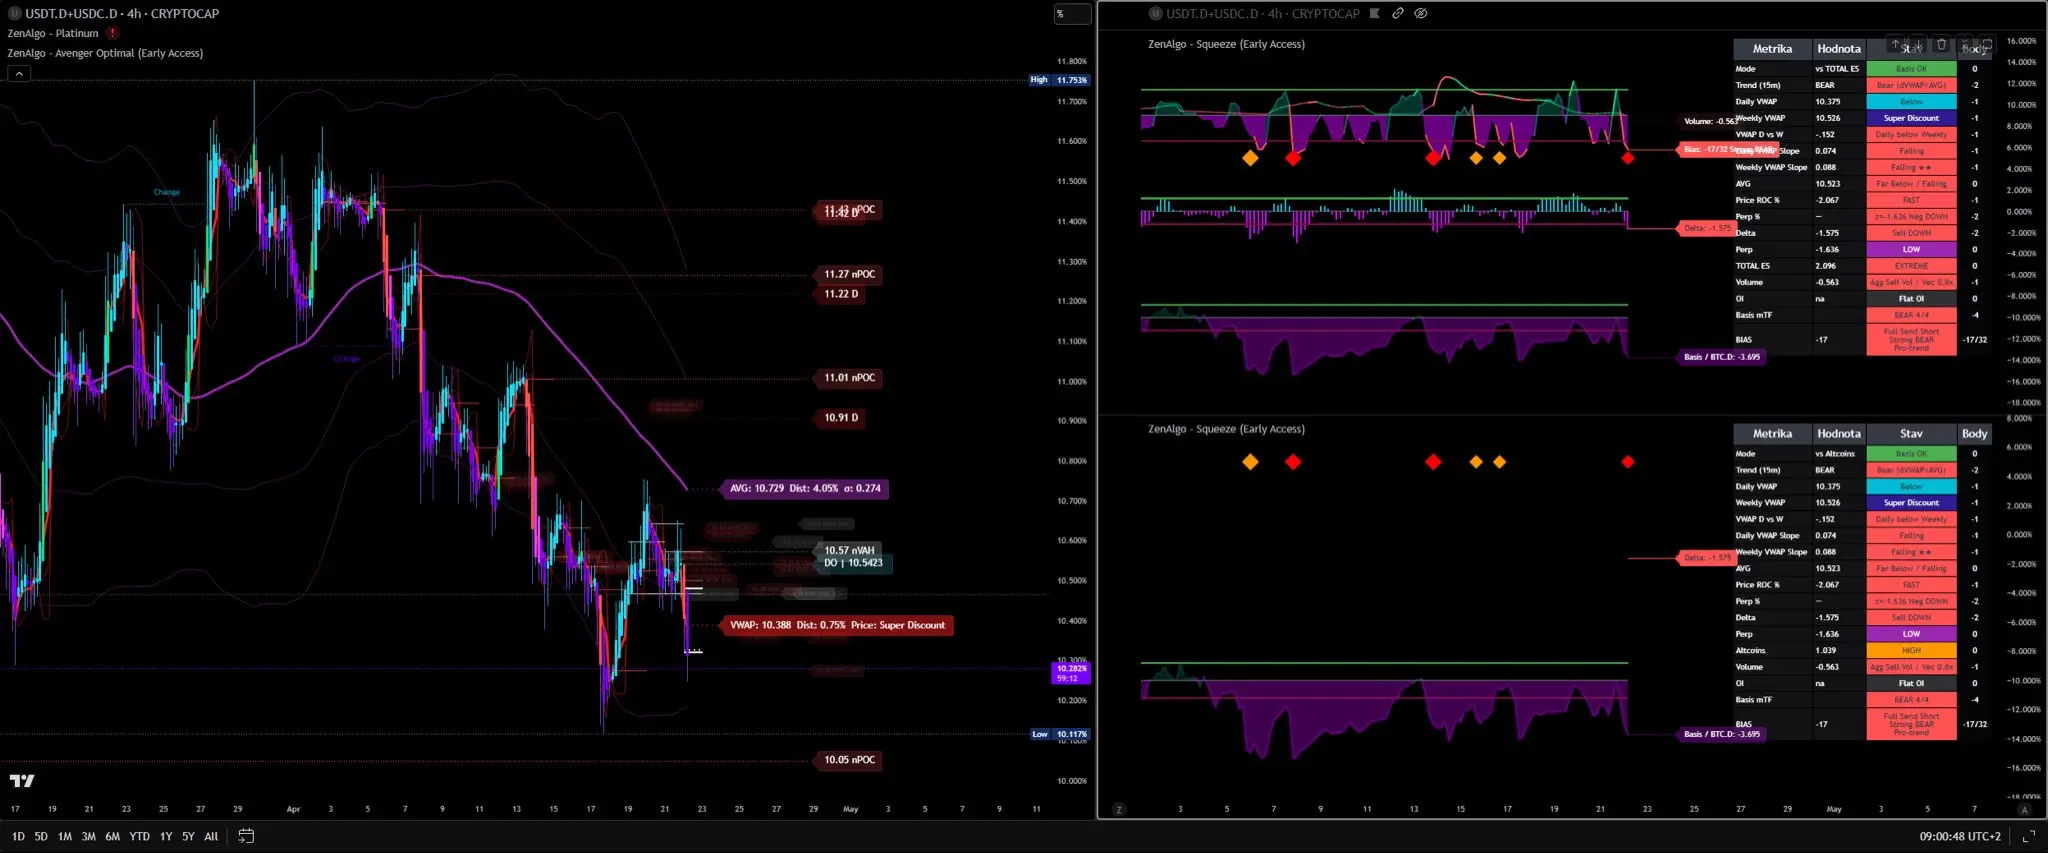Click the 10.05 nPOC level label
The image size is (2048, 853).
pos(849,760)
